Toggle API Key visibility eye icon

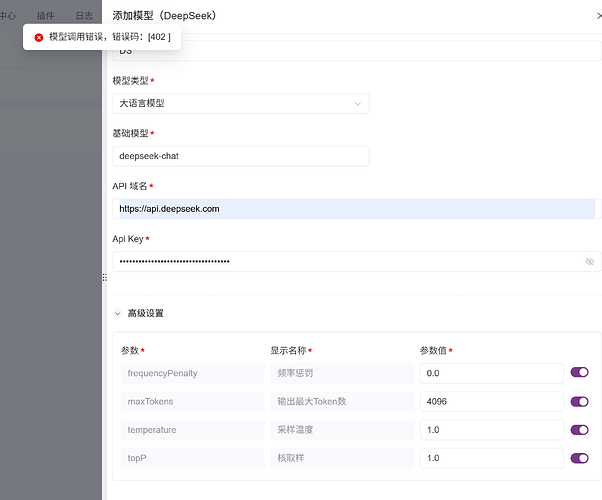coord(589,262)
